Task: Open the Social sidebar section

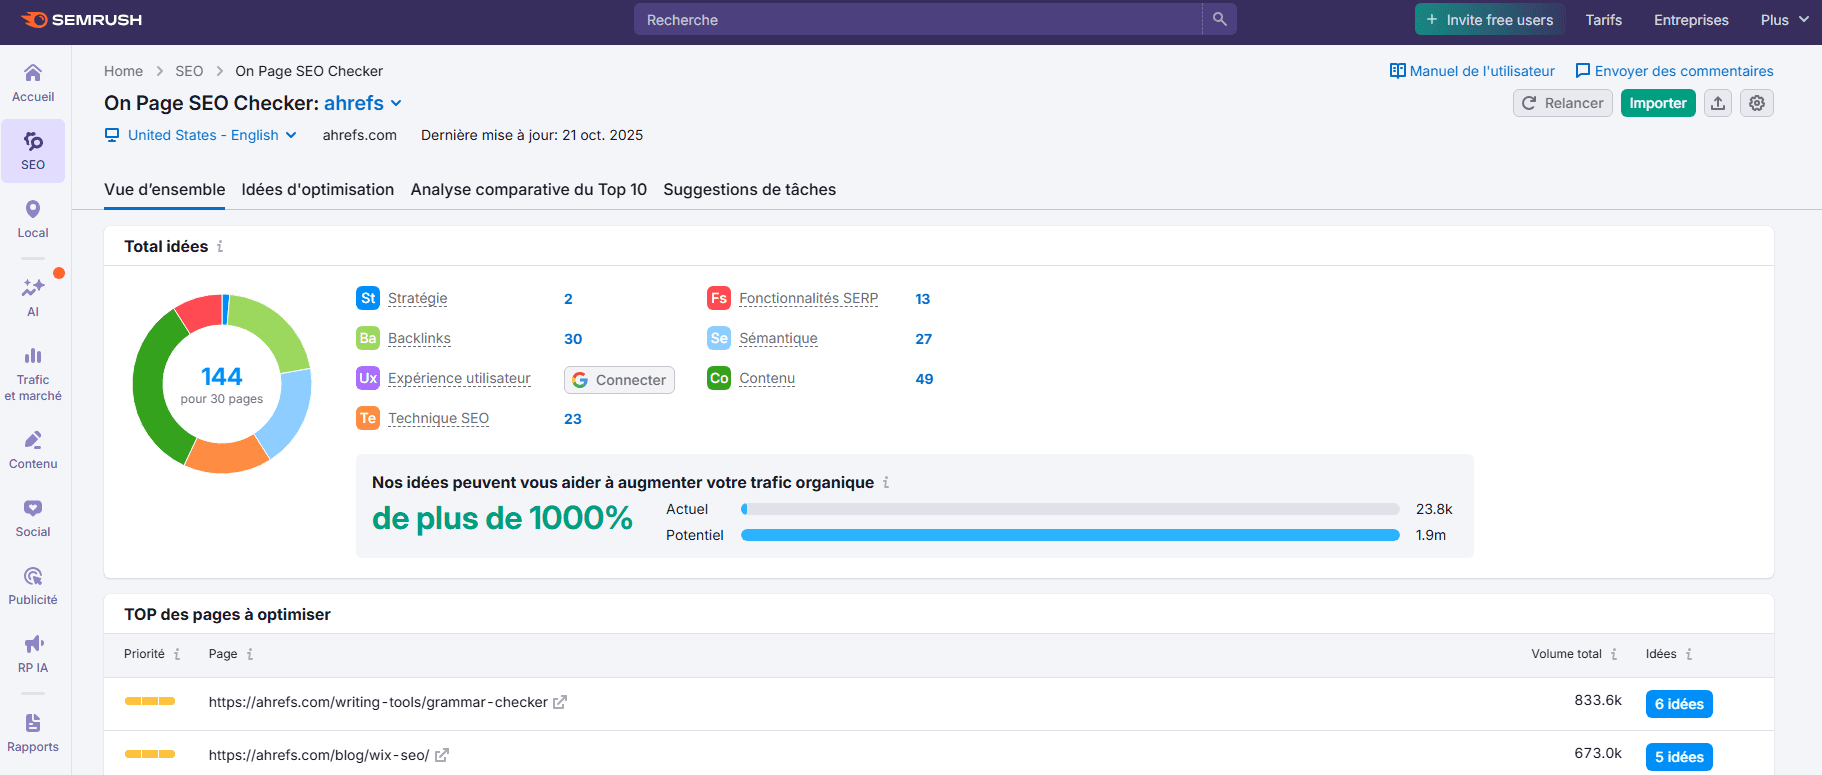Action: pos(33,518)
